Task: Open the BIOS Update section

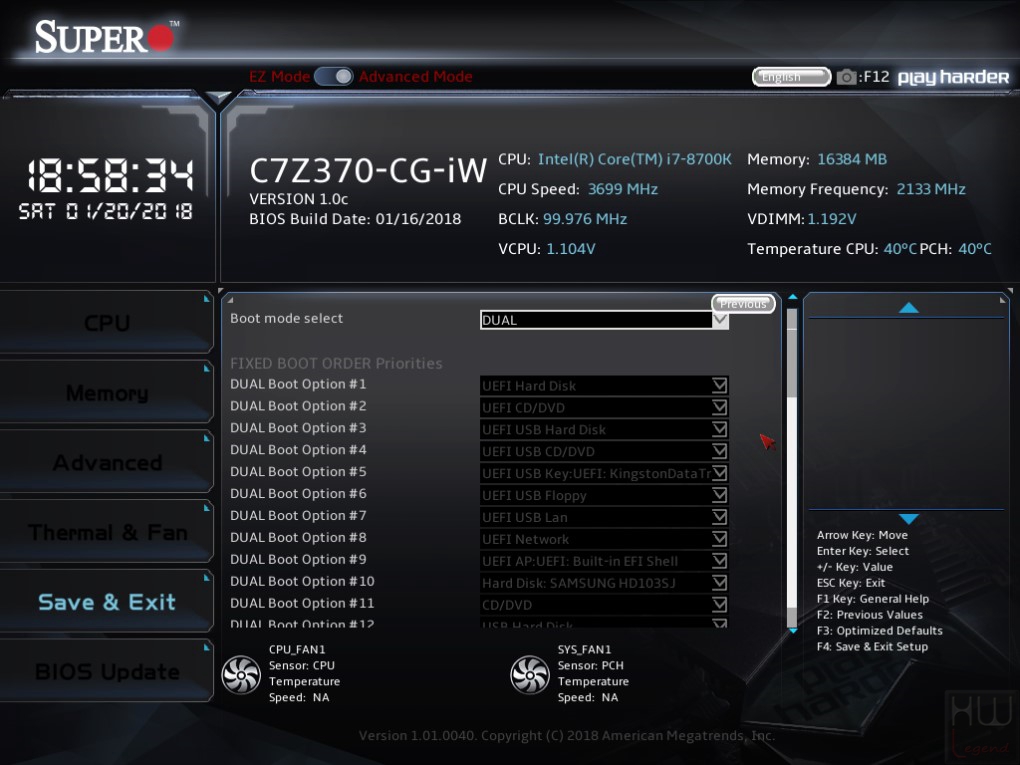Action: 107,671
